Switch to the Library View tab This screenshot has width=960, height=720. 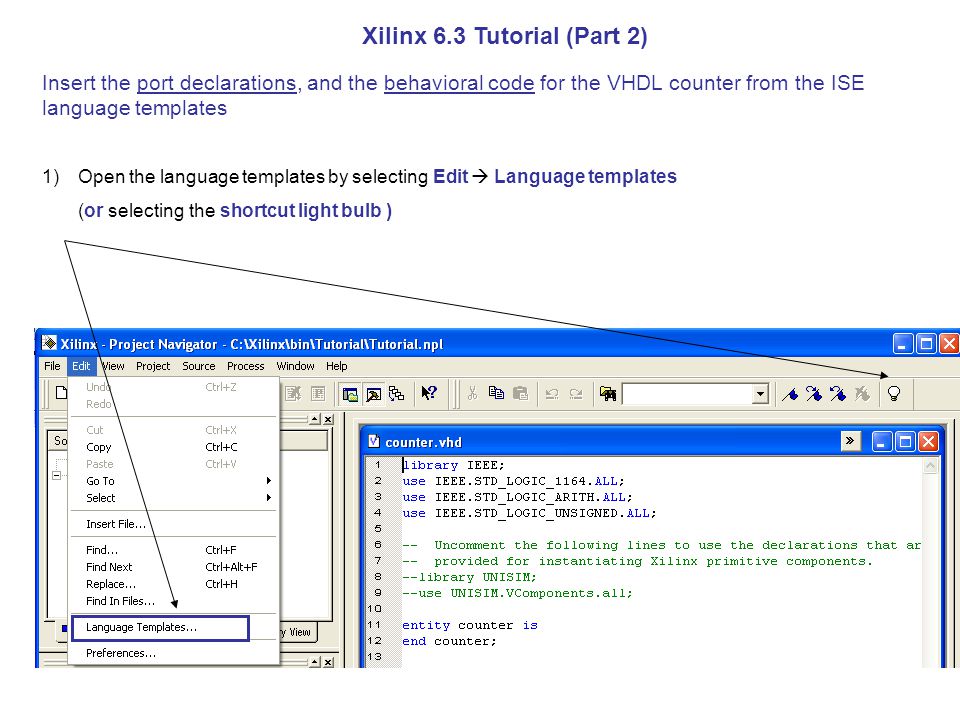click(x=298, y=632)
